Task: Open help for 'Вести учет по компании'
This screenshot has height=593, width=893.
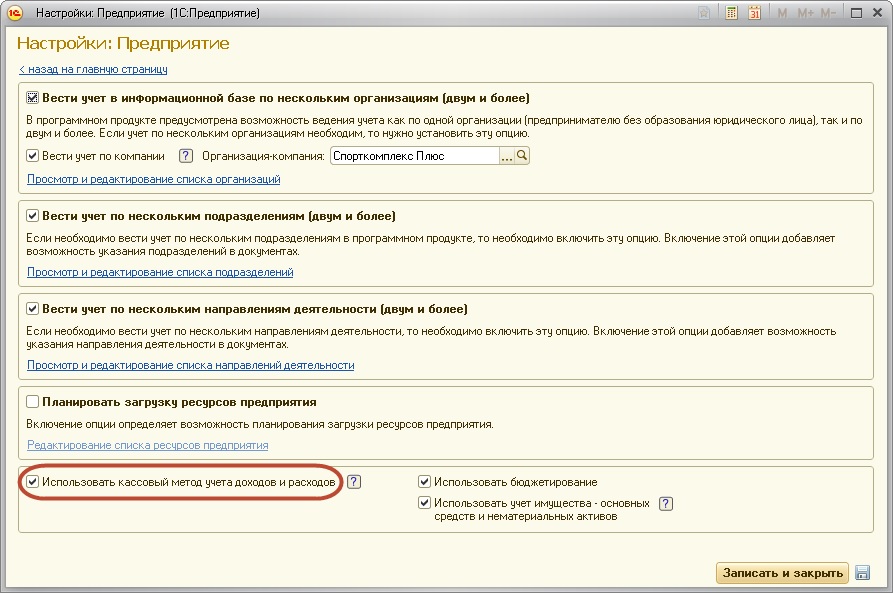Action: coord(186,156)
